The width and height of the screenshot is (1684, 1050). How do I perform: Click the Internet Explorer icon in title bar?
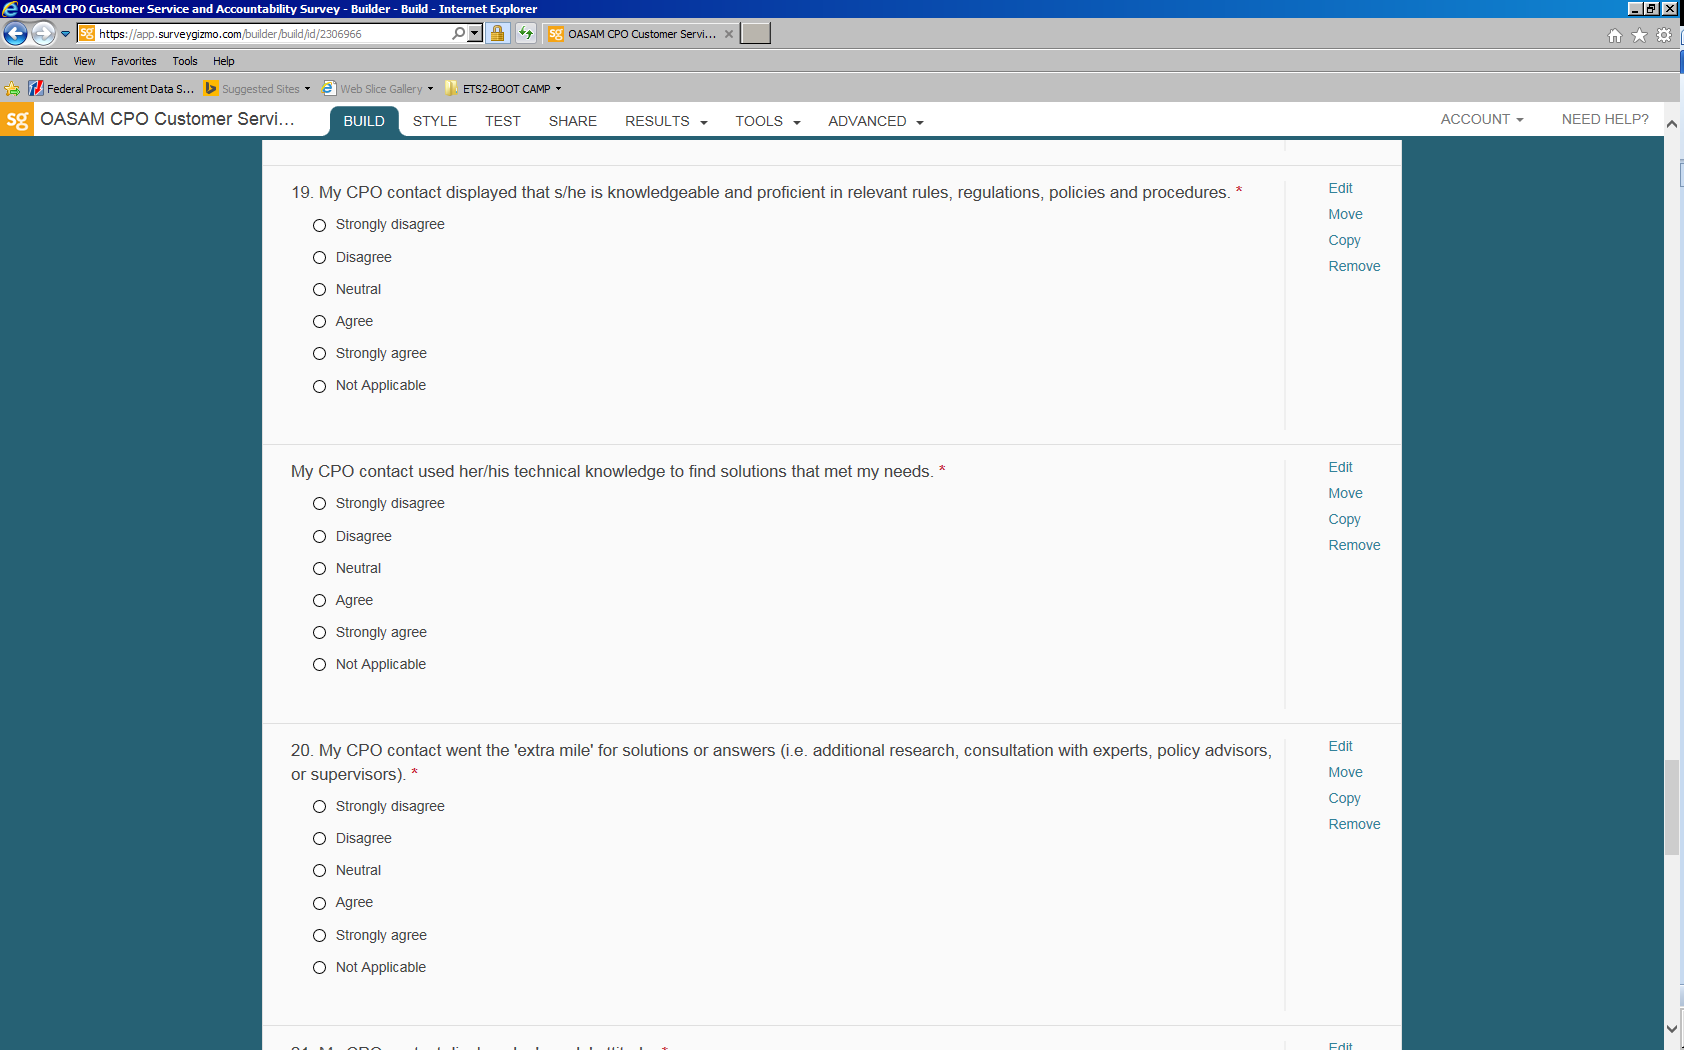(x=10, y=9)
